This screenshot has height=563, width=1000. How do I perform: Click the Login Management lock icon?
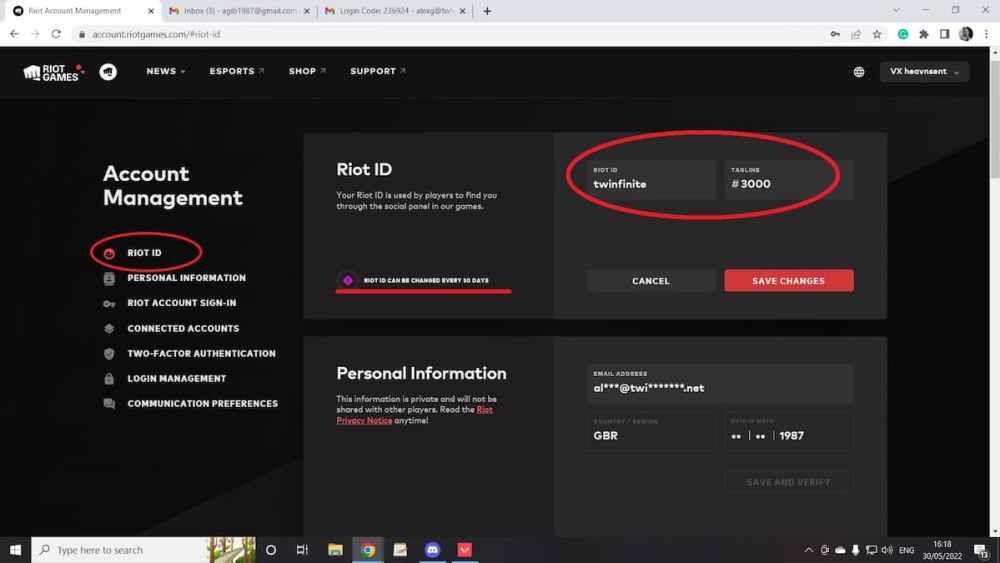point(109,379)
